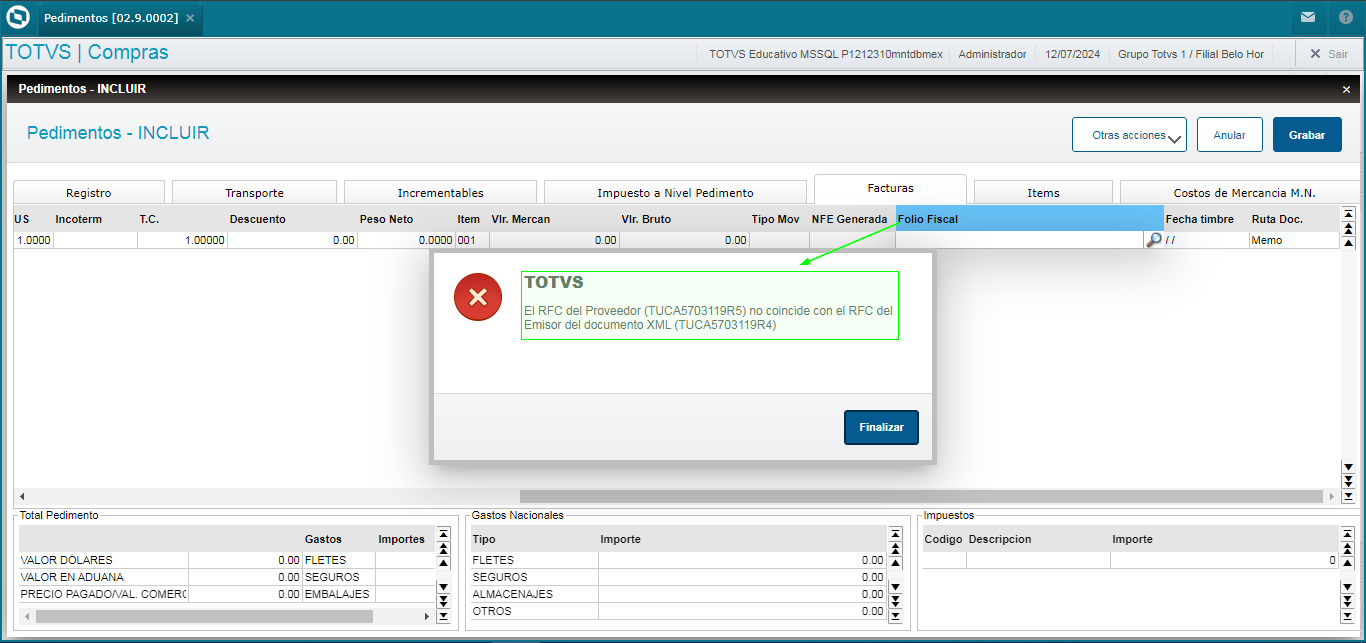Page up in Gastos Nacionales grid
This screenshot has height=643, width=1366.
895,548
